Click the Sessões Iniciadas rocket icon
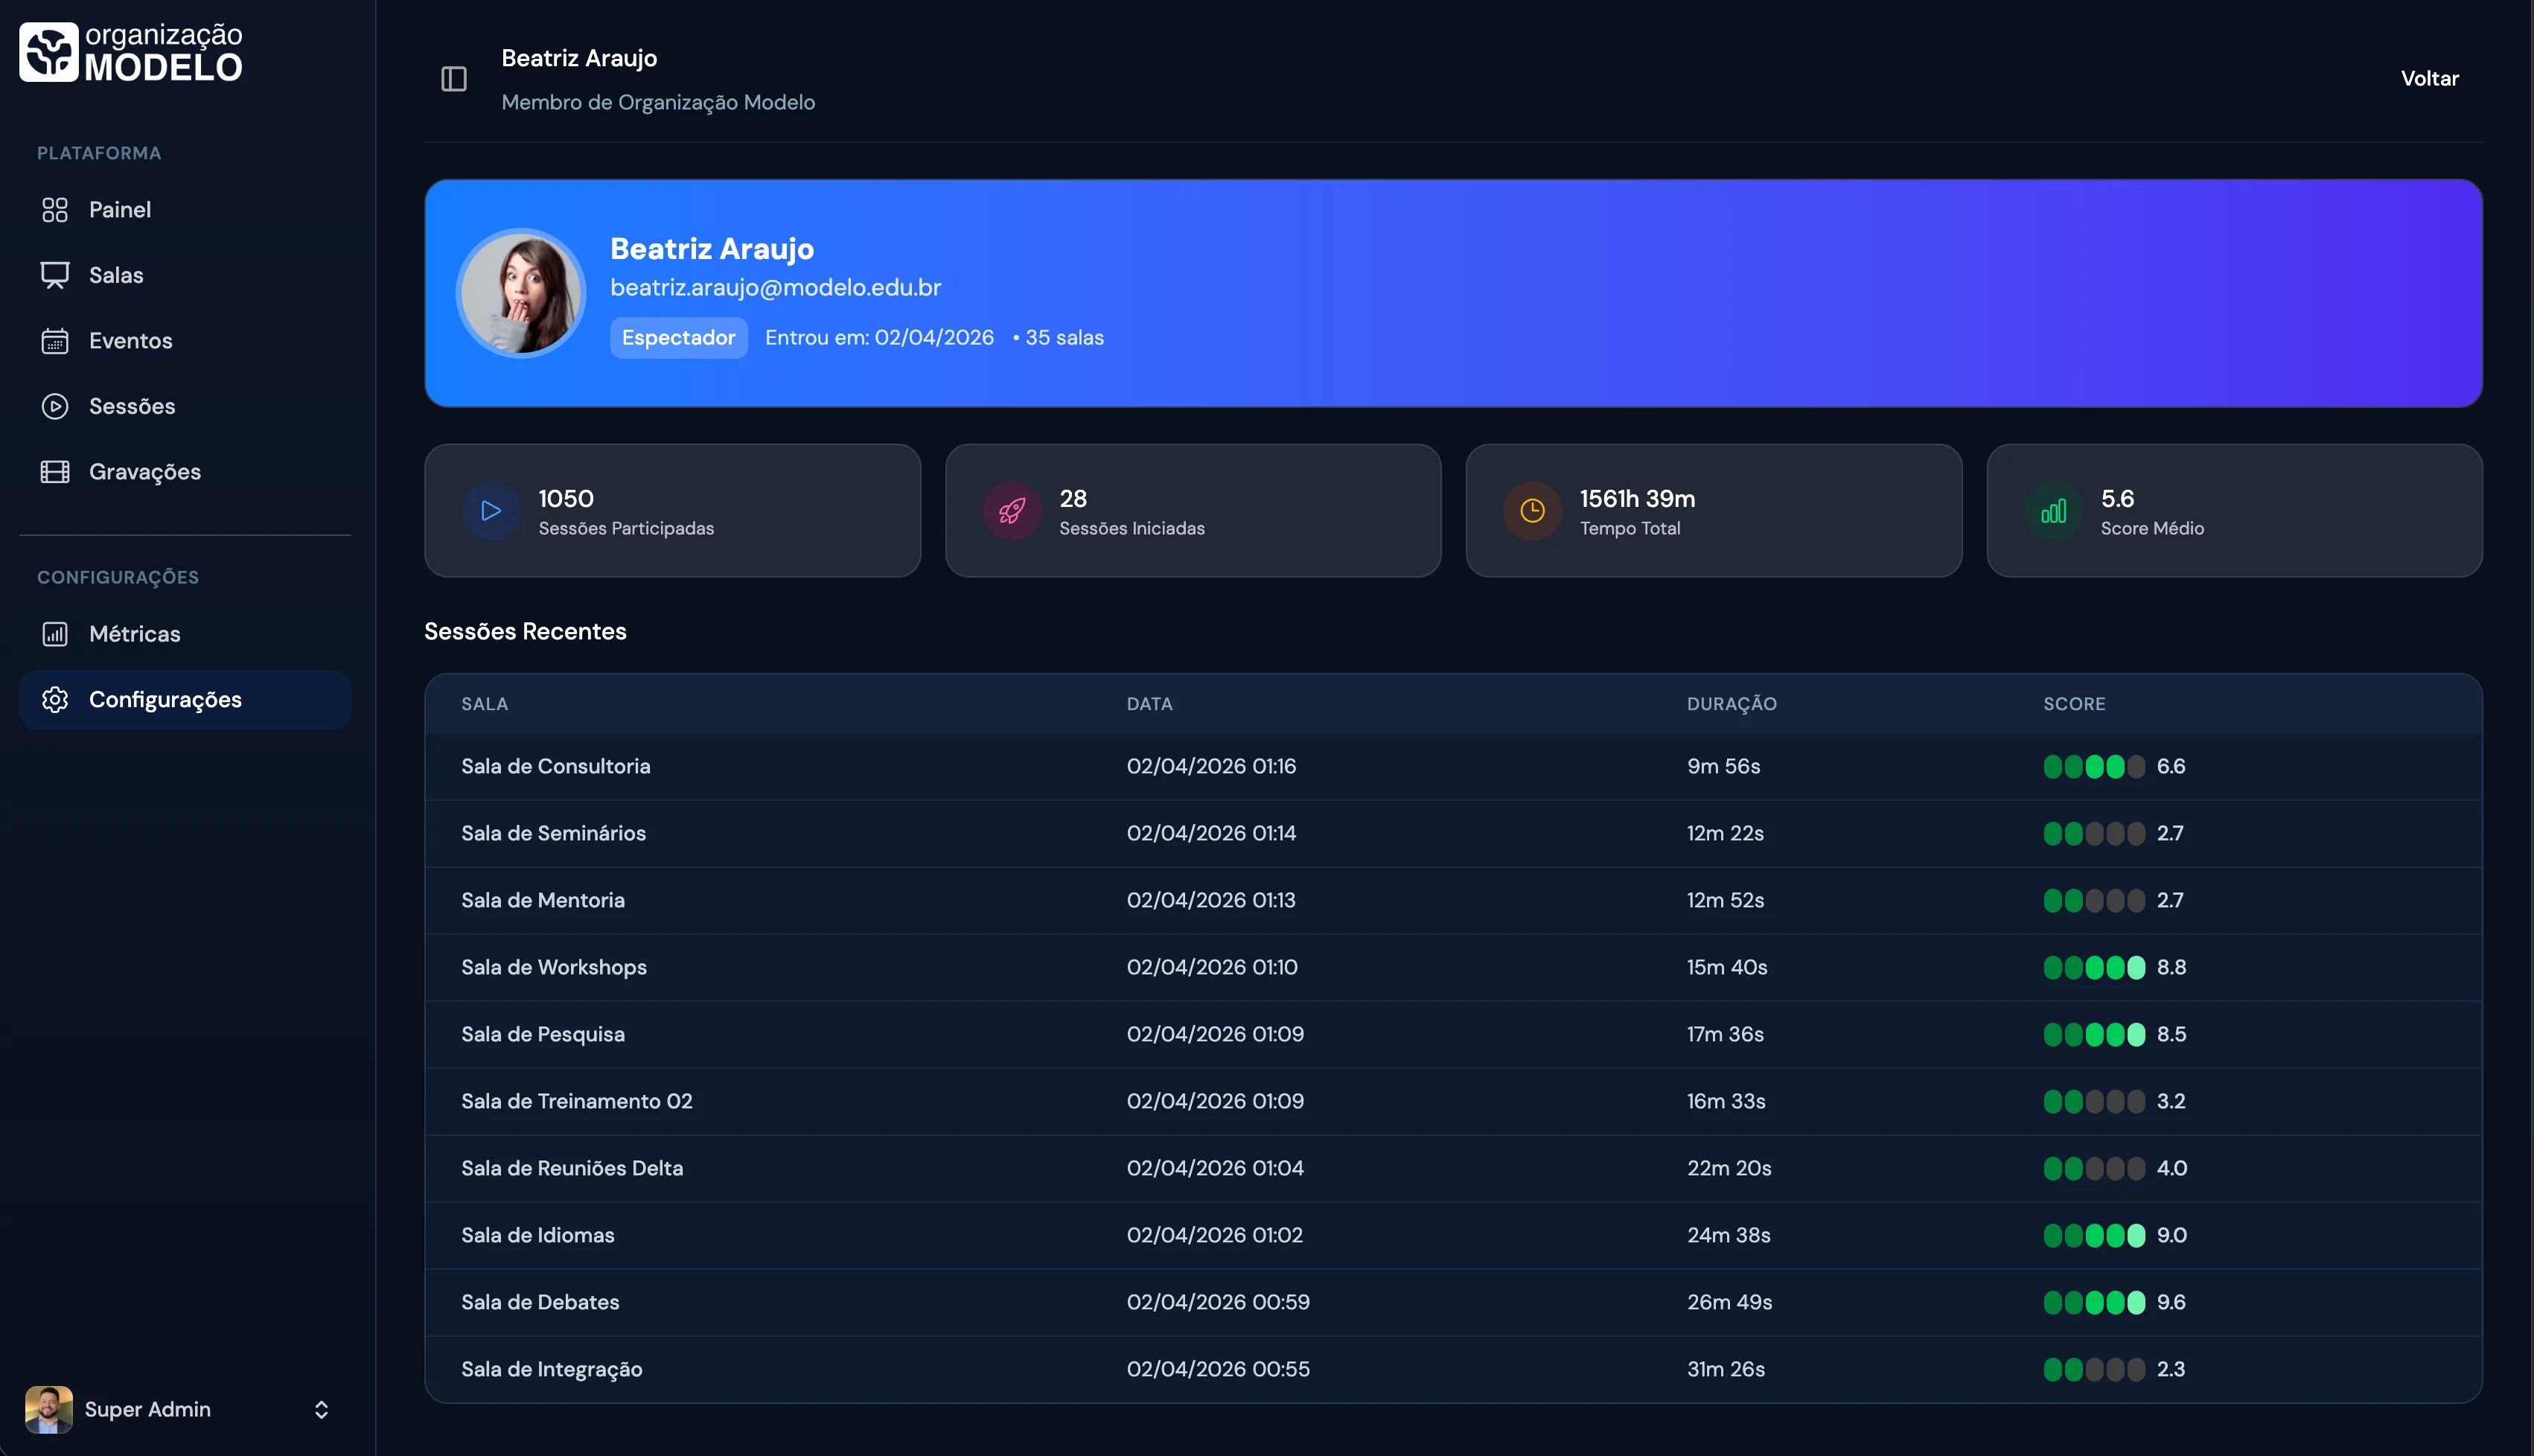2534x1456 pixels. tap(1012, 511)
